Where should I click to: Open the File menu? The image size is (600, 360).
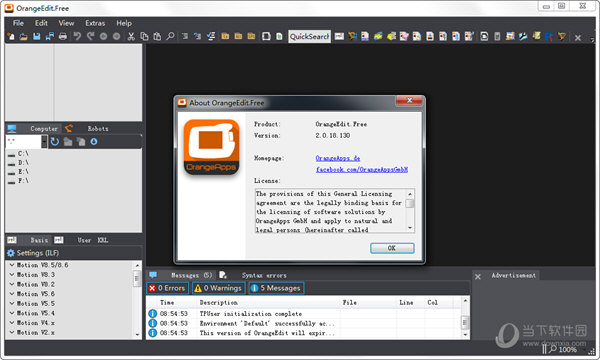[x=18, y=23]
